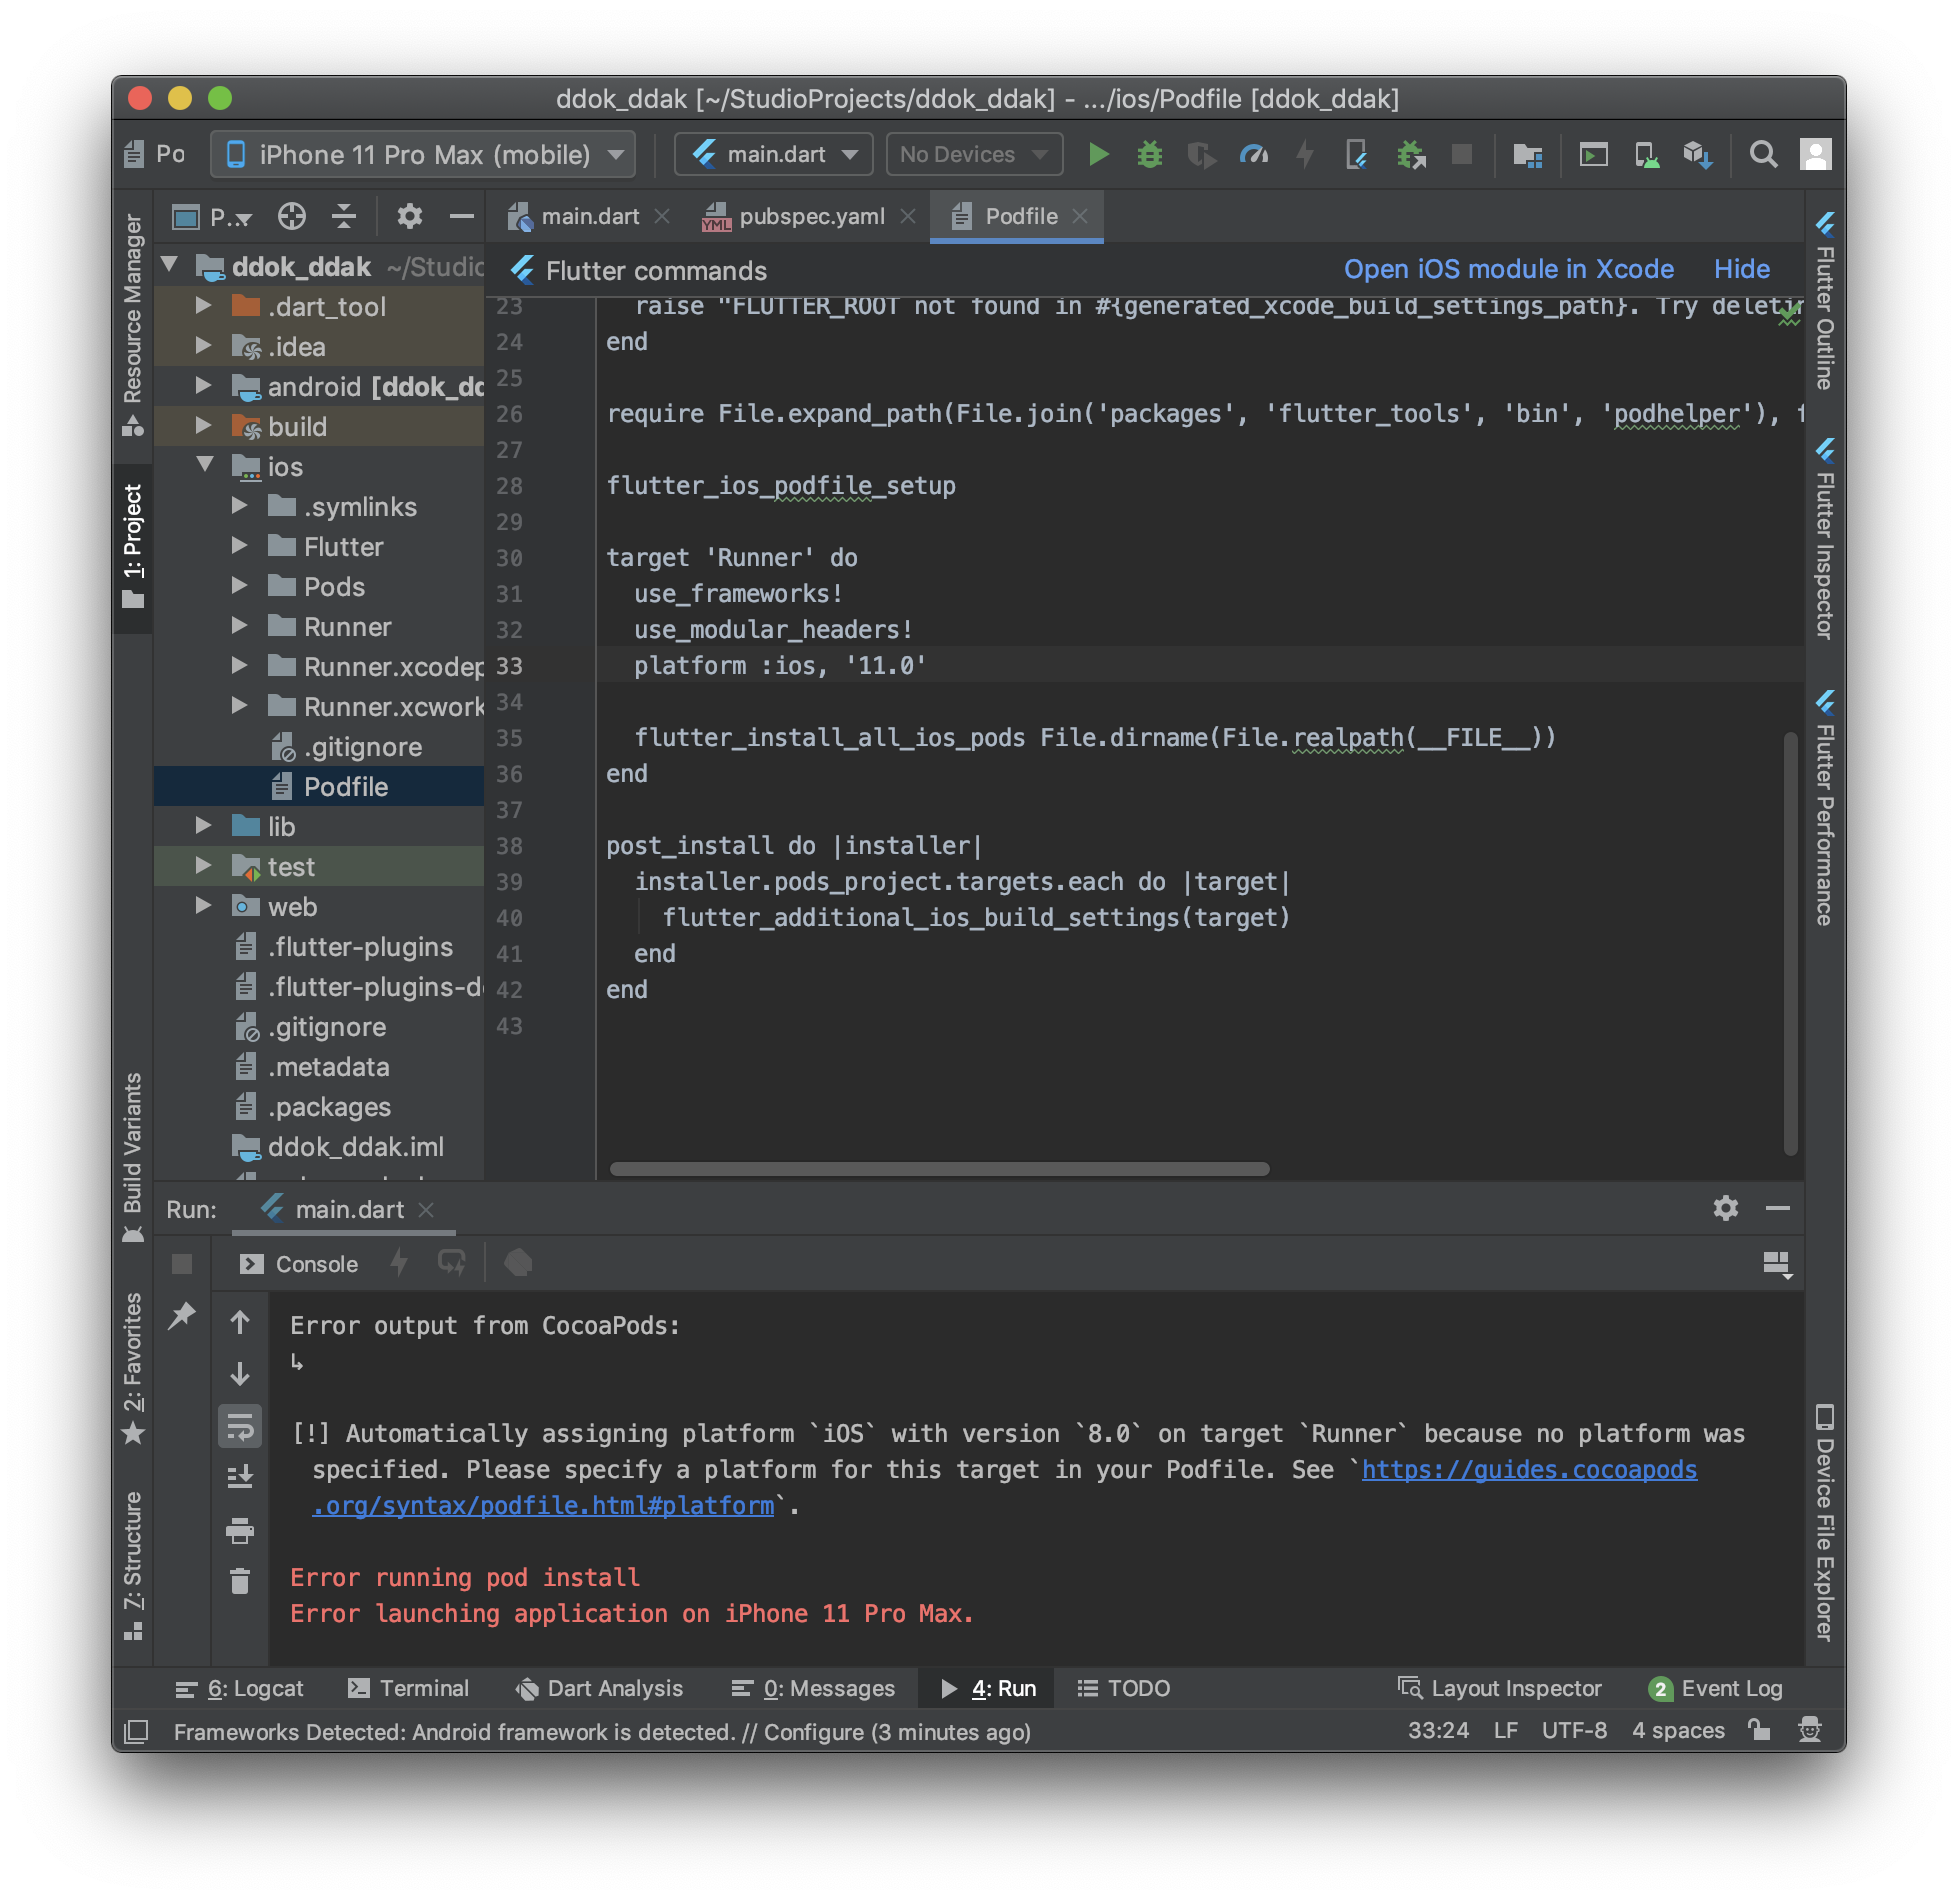Open the main.dart run configuration dropdown
Image resolution: width=1958 pixels, height=1900 pixels.
point(774,154)
